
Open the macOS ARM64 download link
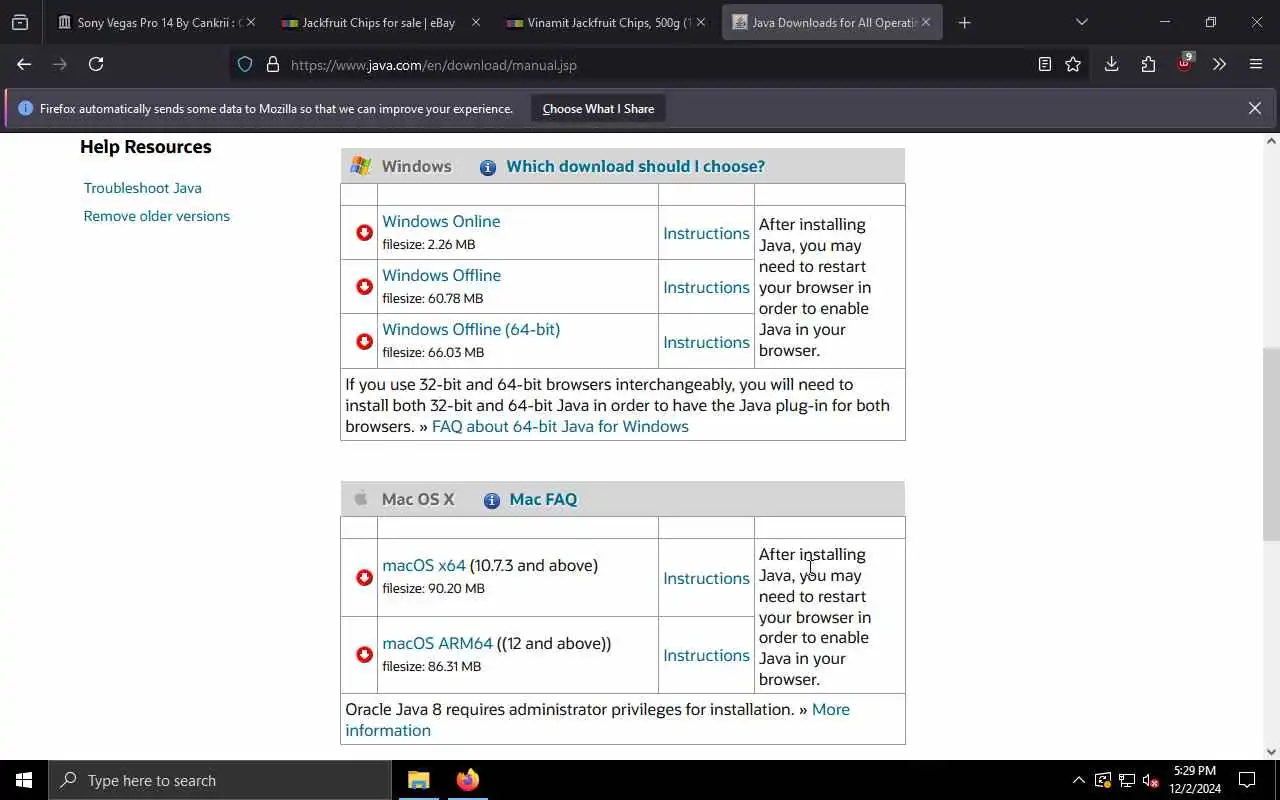tap(437, 644)
